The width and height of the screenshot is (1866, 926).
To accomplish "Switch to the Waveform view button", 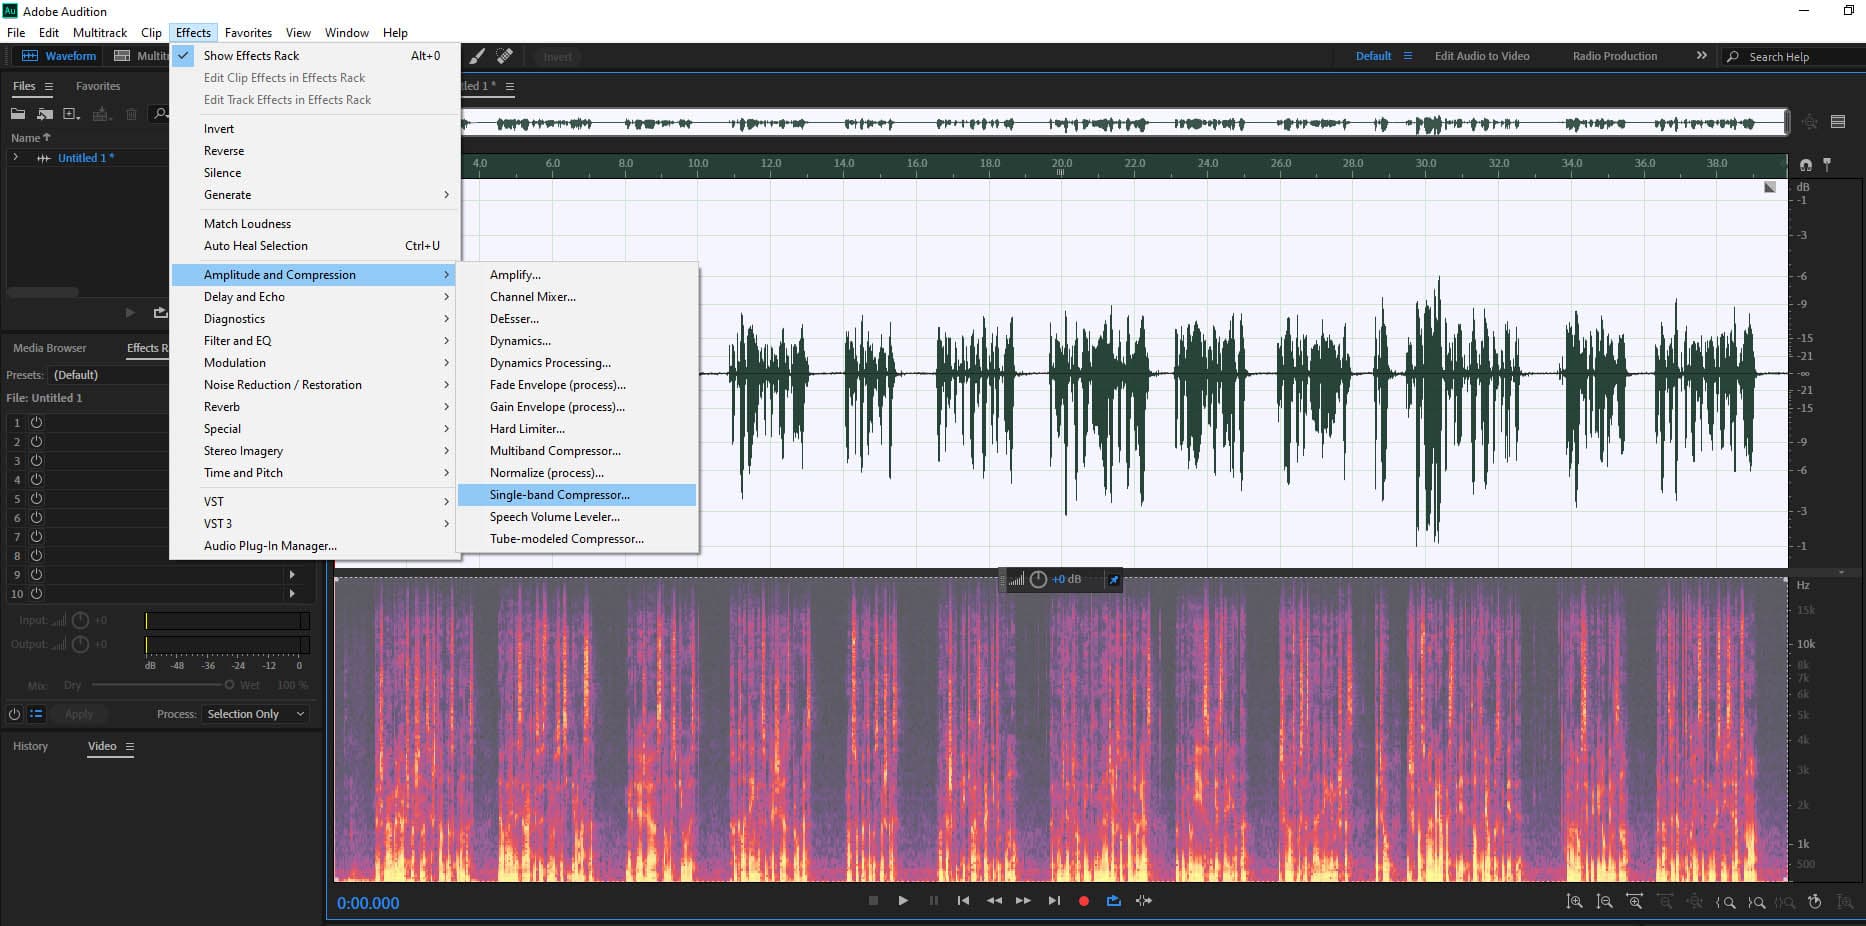I will tap(60, 56).
